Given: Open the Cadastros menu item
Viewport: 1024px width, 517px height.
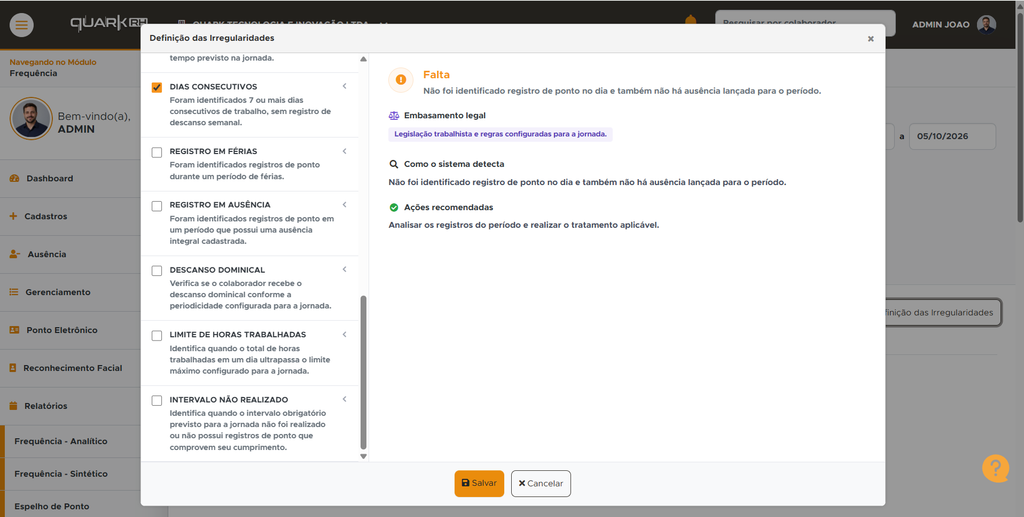Looking at the screenshot, I should tap(70, 216).
